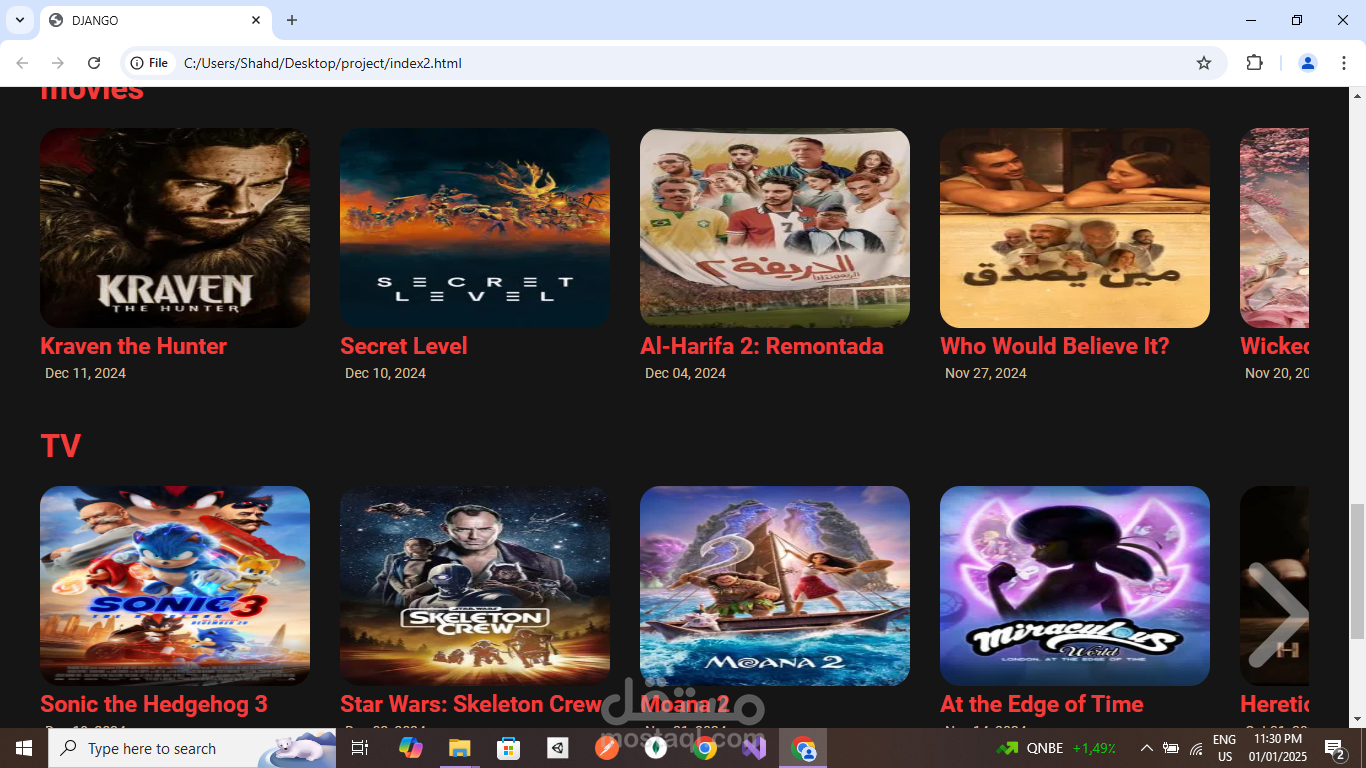Advance the TV carousel with right chevron
The image size is (1366, 768).
click(x=1278, y=614)
